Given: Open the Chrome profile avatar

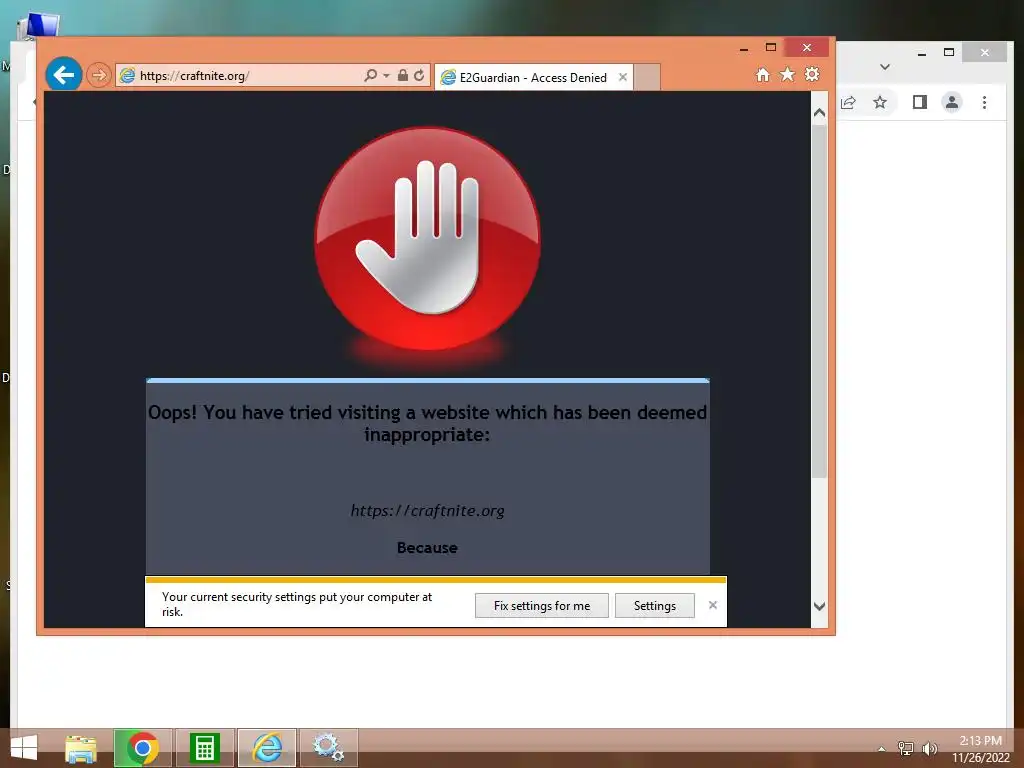Looking at the screenshot, I should (x=952, y=103).
